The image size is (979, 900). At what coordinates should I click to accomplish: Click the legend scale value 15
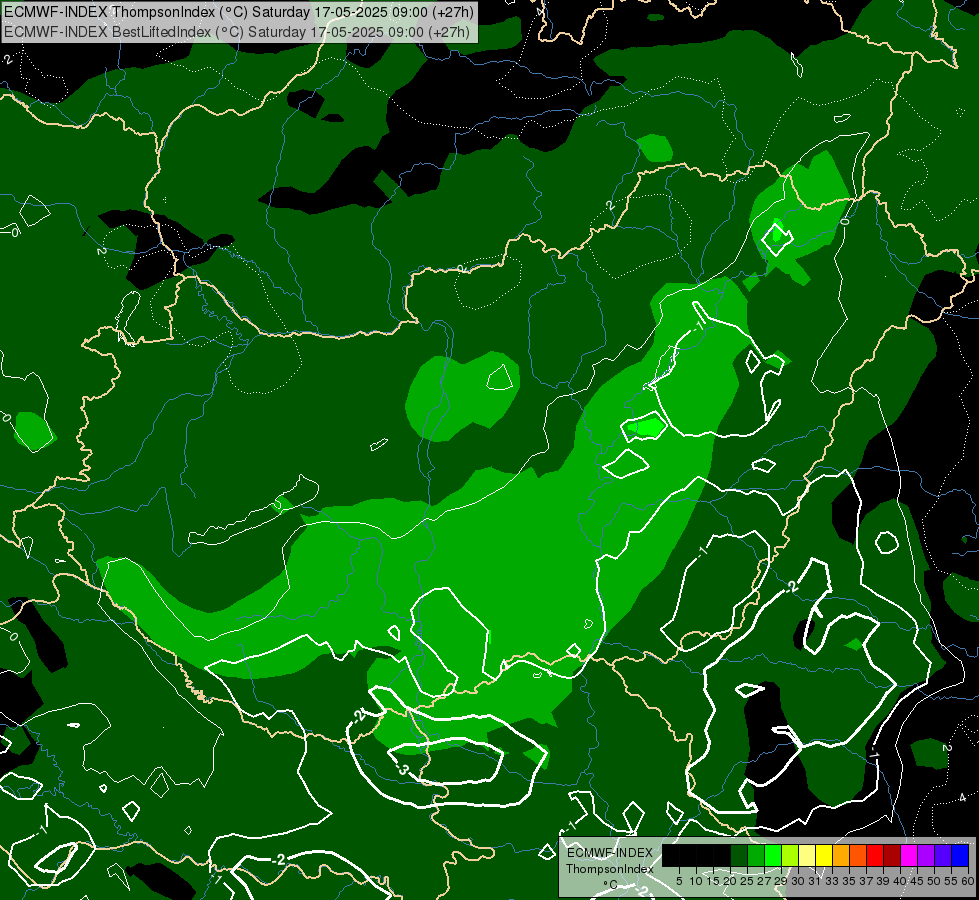(713, 881)
